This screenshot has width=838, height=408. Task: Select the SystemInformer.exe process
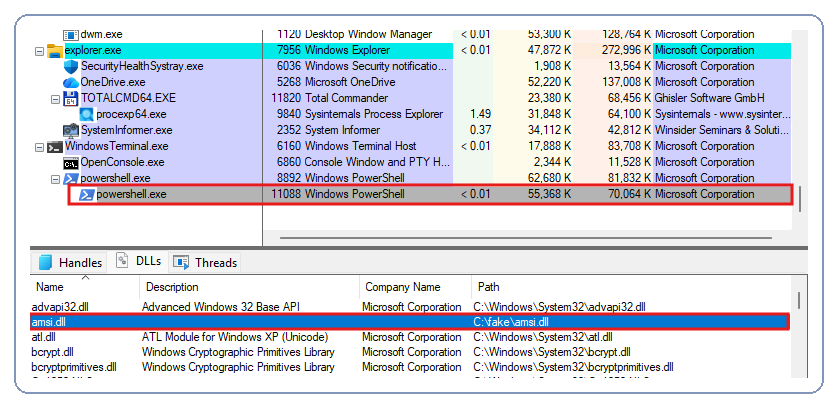(412, 130)
